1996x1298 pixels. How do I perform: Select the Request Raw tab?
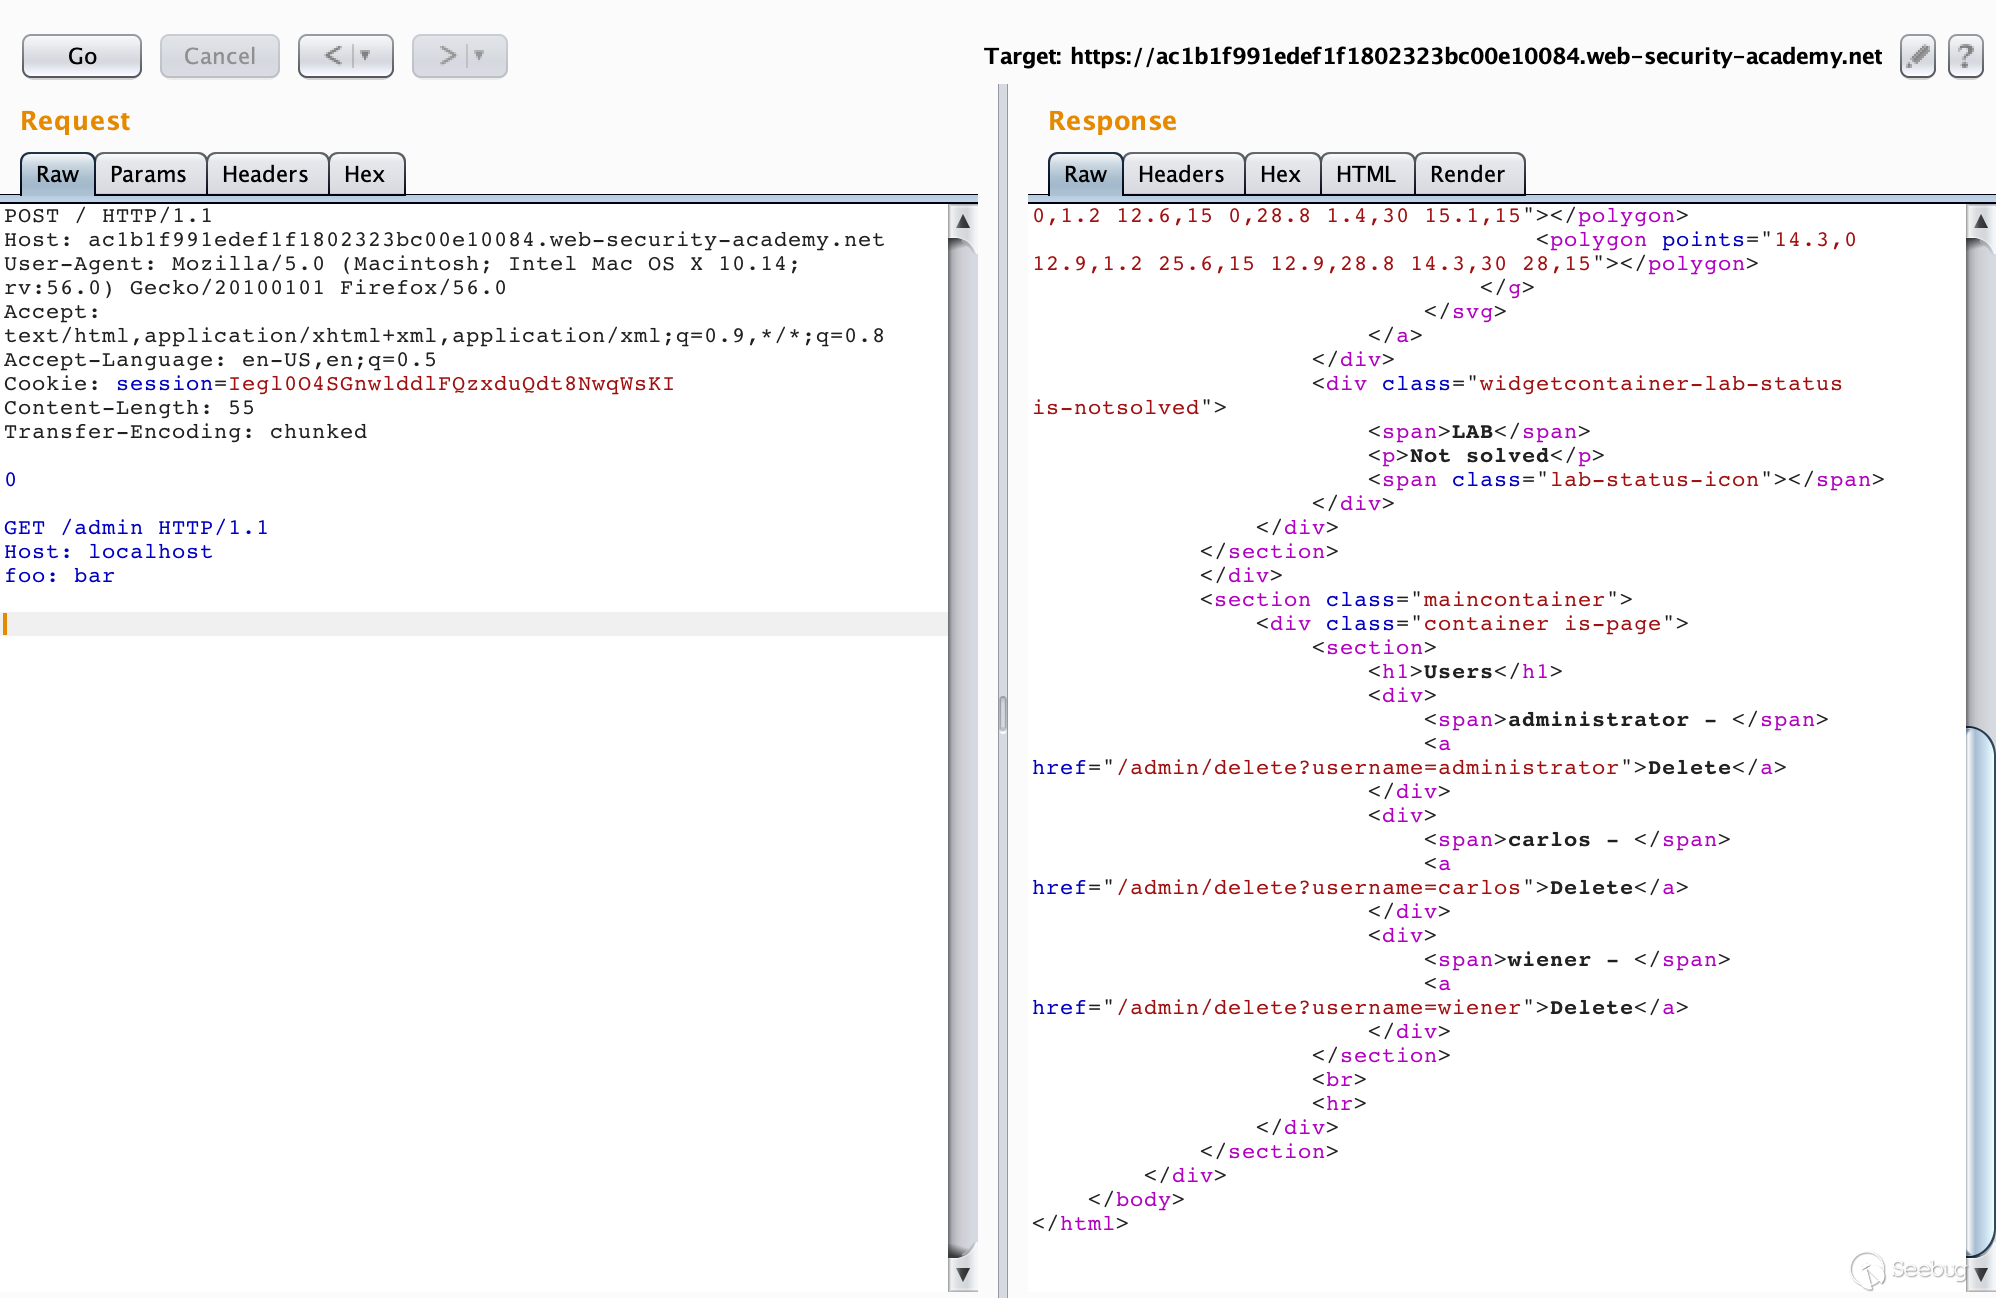click(57, 174)
